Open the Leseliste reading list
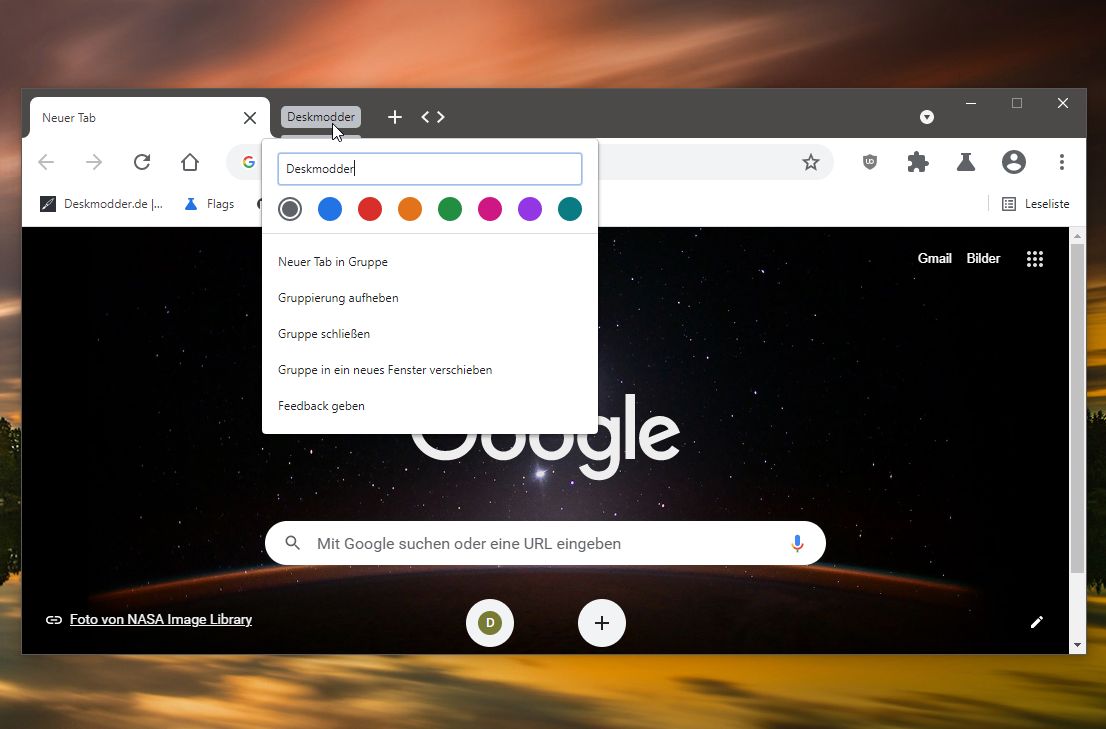This screenshot has height=729, width=1106. (x=1035, y=204)
